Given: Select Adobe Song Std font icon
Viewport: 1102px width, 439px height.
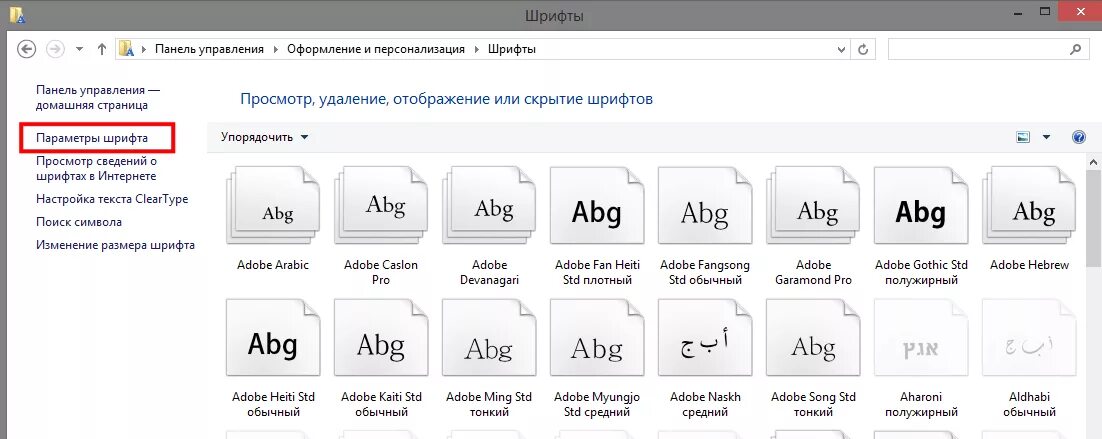Looking at the screenshot, I should [813, 338].
